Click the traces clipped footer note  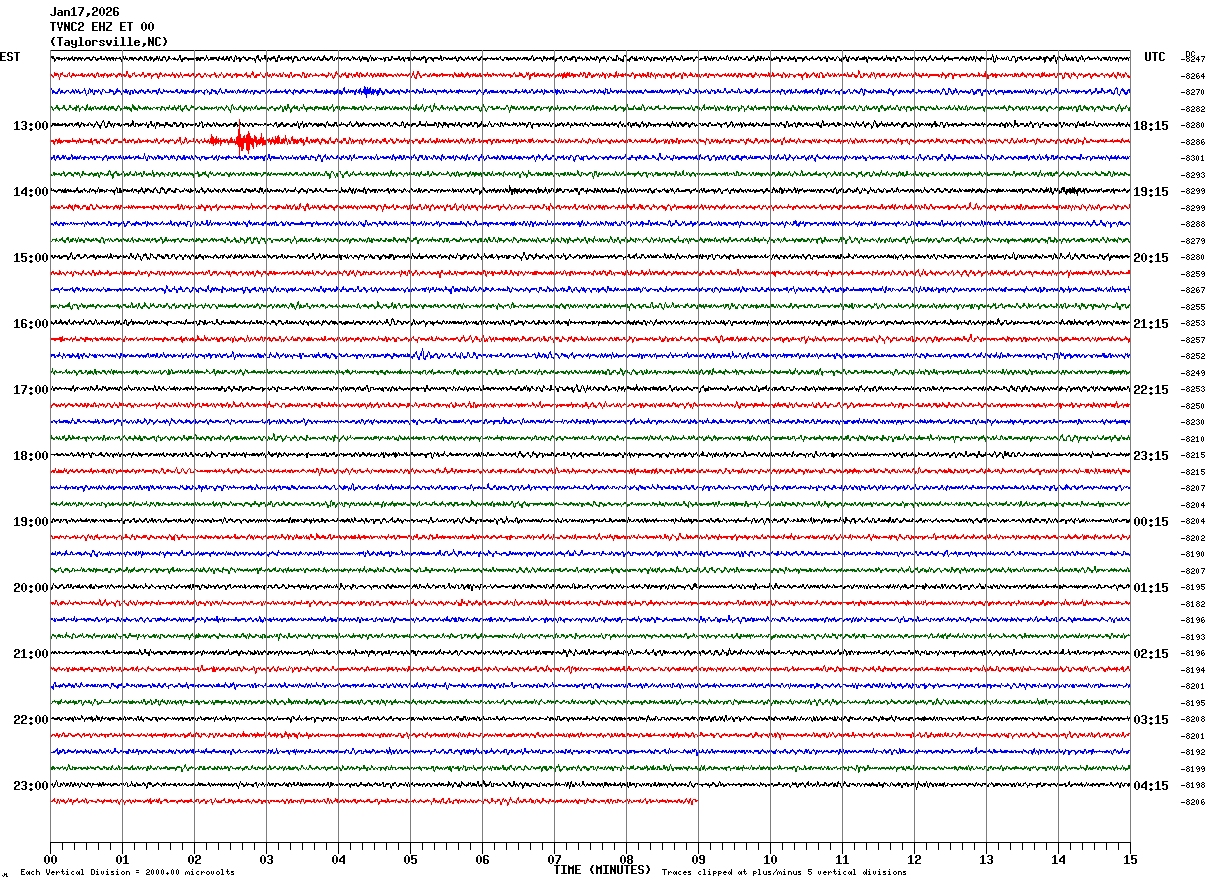(784, 872)
